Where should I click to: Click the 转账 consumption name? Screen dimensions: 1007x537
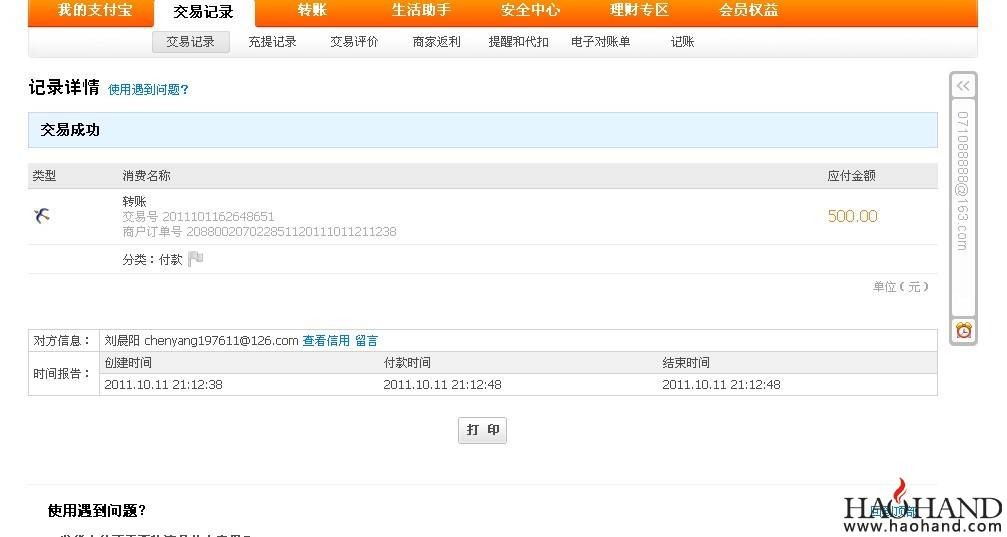[x=134, y=202]
